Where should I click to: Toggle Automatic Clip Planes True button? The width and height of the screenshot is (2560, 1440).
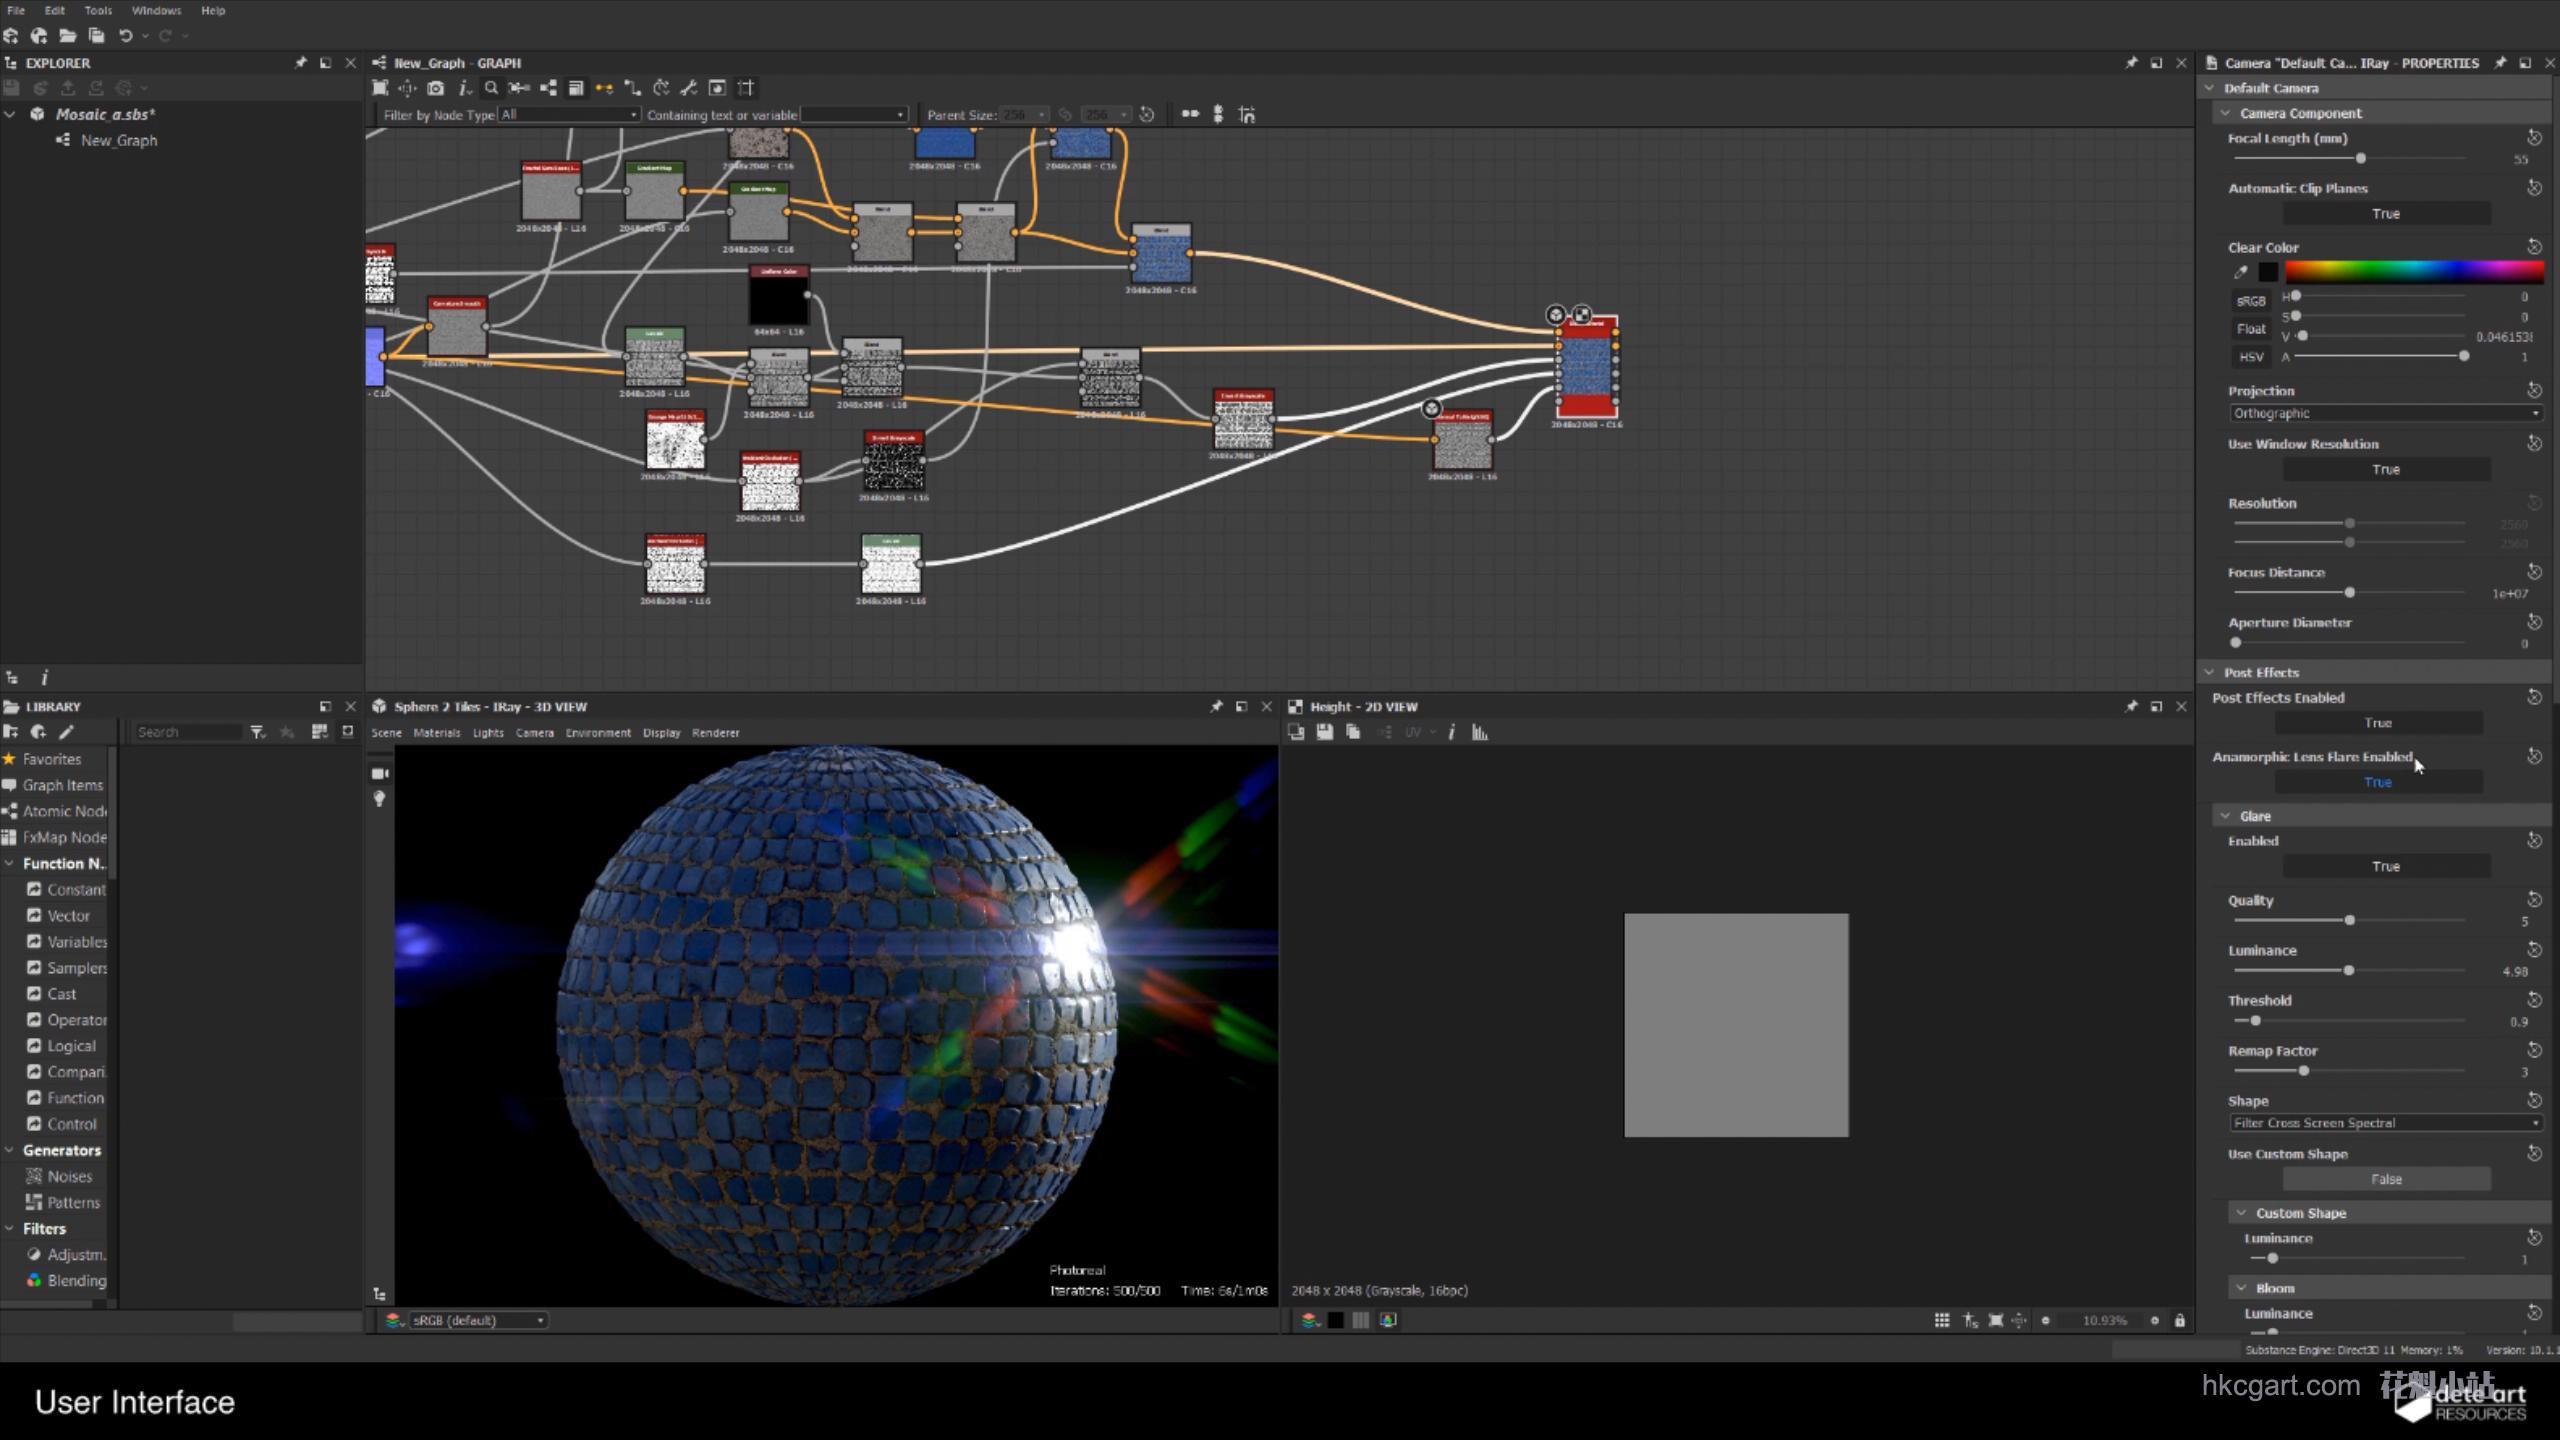tap(2386, 214)
